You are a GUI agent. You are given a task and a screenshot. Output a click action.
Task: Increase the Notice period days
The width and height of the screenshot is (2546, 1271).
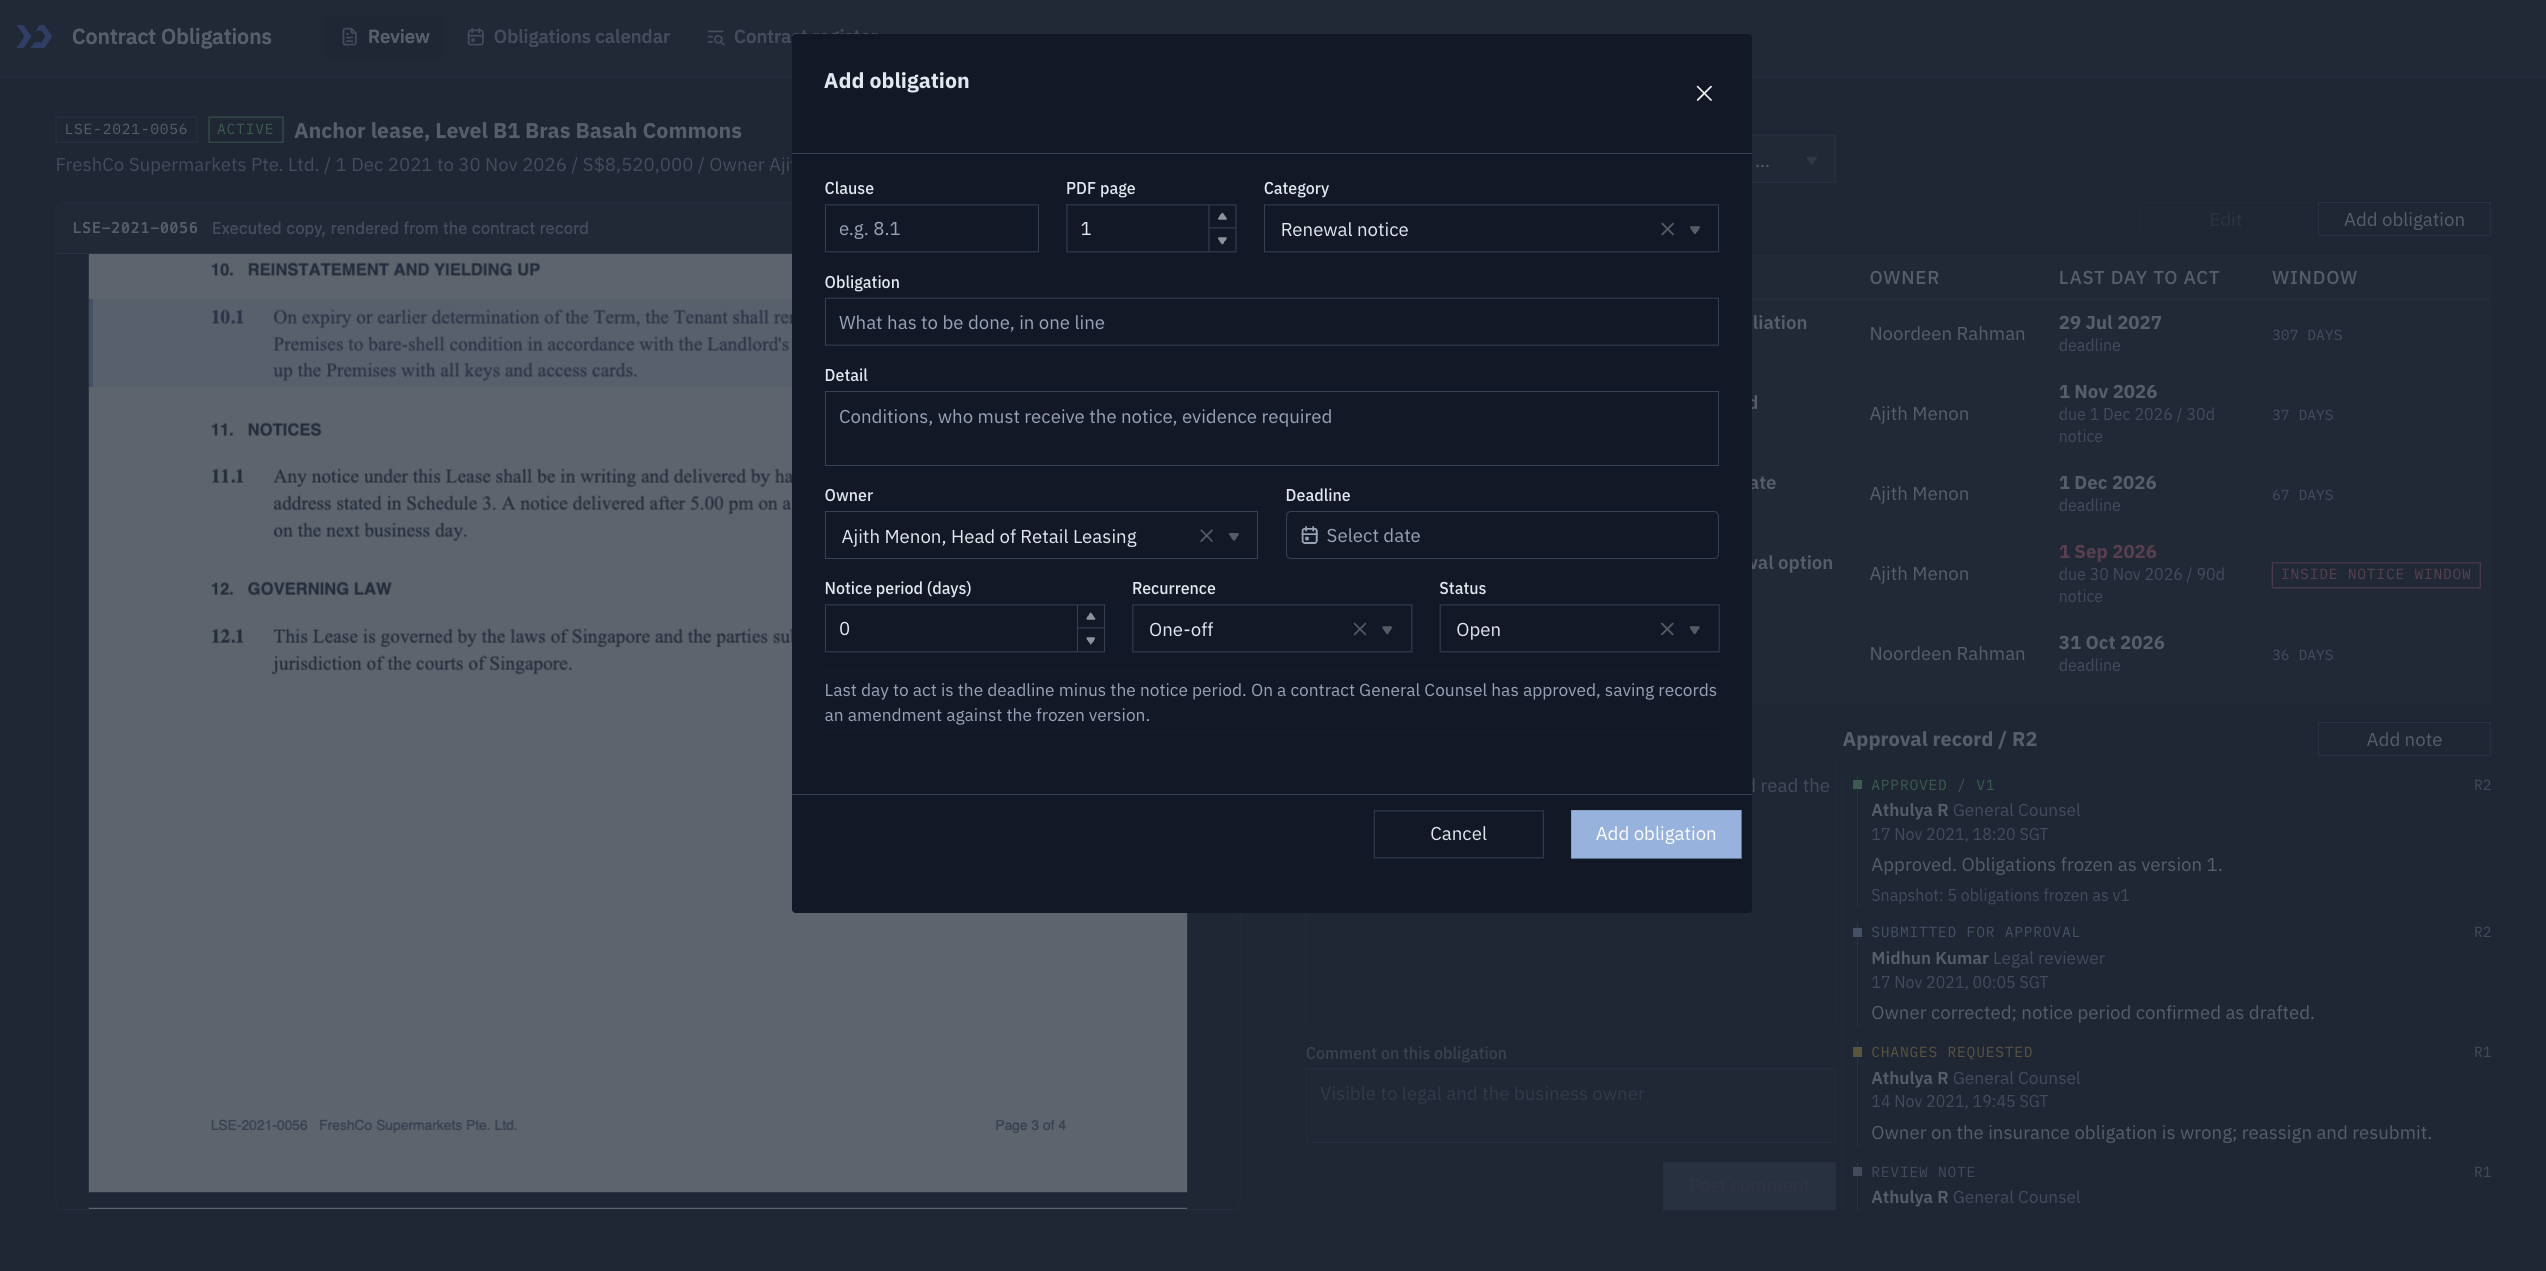tap(1091, 616)
